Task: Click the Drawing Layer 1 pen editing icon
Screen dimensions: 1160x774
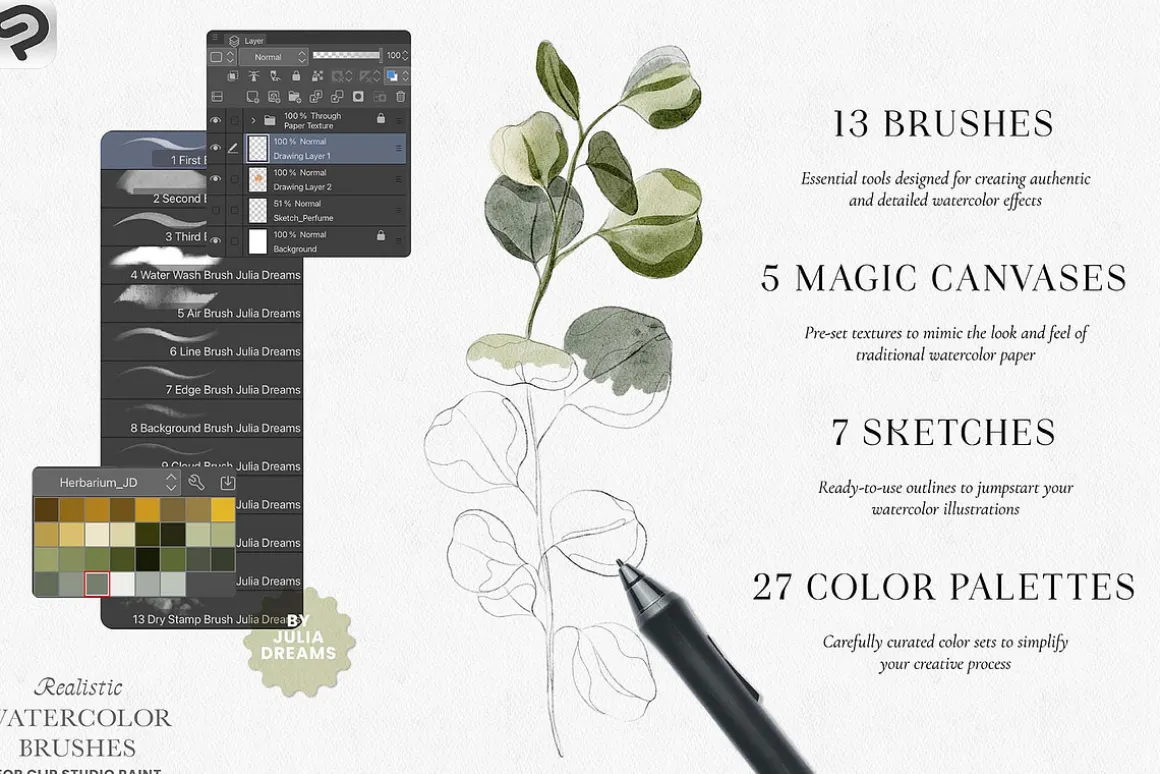Action: (x=234, y=148)
